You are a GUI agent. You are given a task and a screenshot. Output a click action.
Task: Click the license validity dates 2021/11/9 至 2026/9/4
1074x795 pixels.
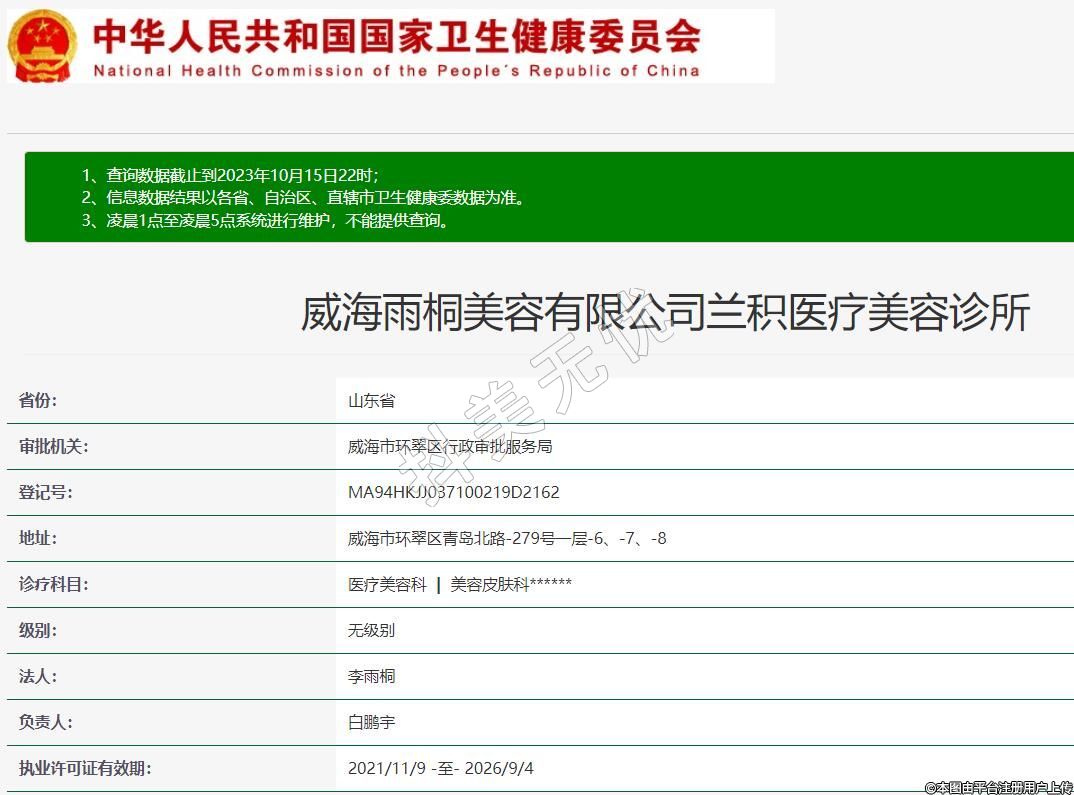pyautogui.click(x=441, y=769)
